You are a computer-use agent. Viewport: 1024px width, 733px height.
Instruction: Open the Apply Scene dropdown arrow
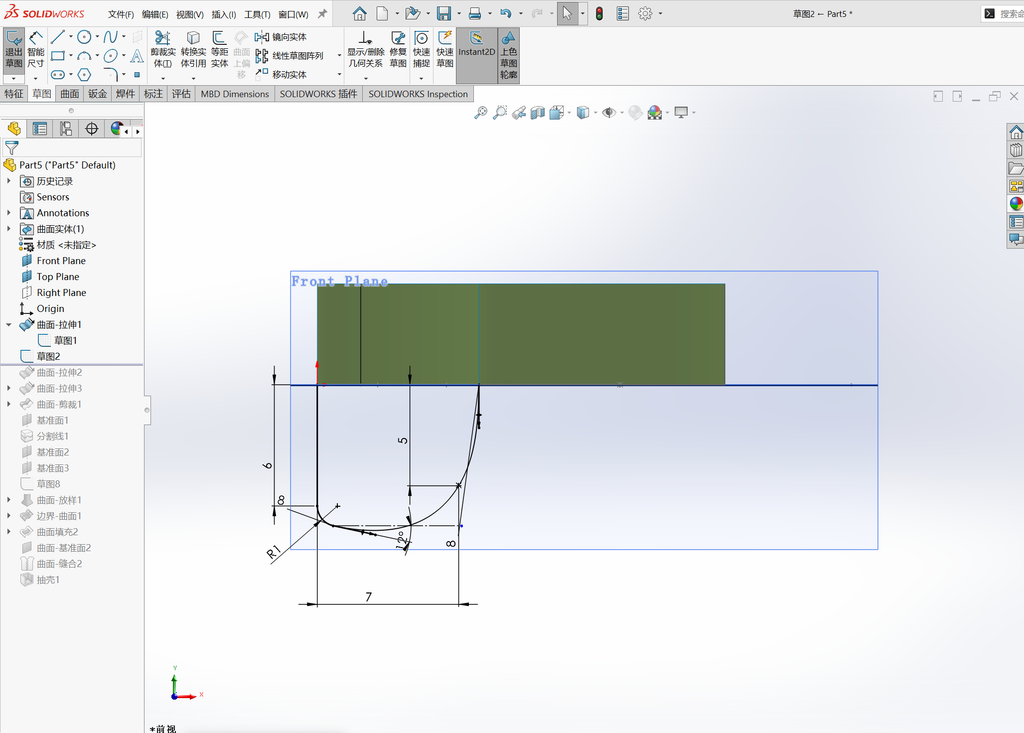(667, 113)
